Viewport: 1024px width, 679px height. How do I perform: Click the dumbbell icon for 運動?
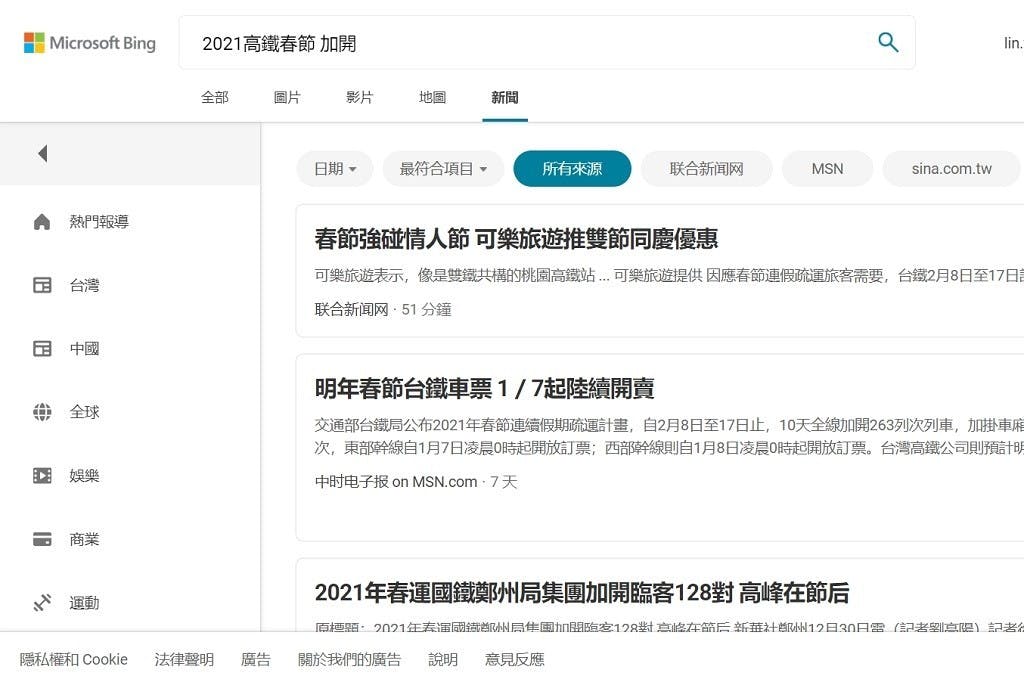click(x=42, y=603)
